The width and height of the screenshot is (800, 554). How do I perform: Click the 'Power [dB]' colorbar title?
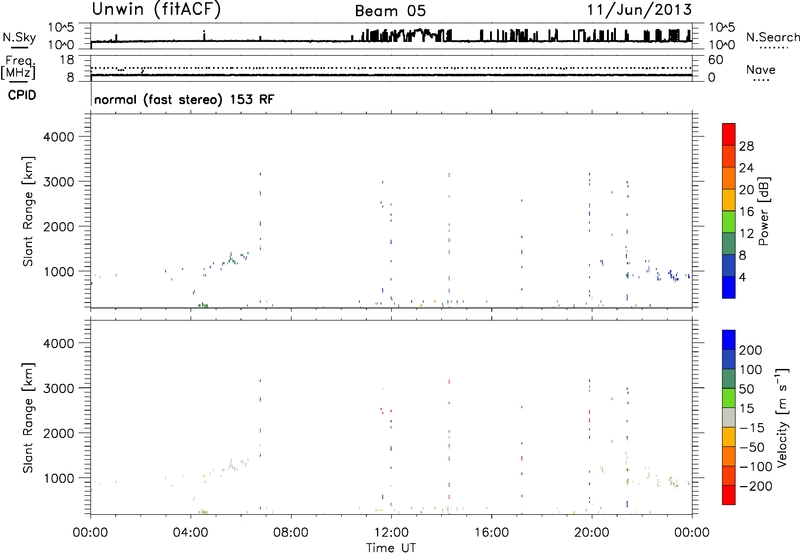coord(764,211)
